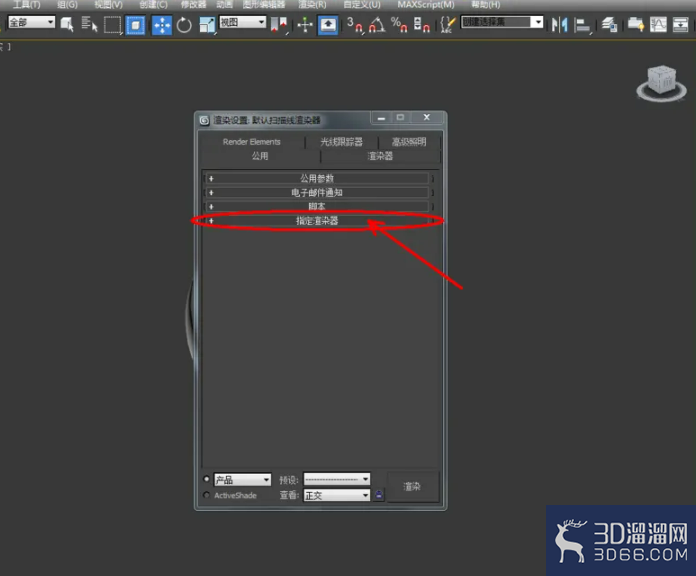Activate the Select and Rotate tool
This screenshot has height=576, width=696.
184,25
